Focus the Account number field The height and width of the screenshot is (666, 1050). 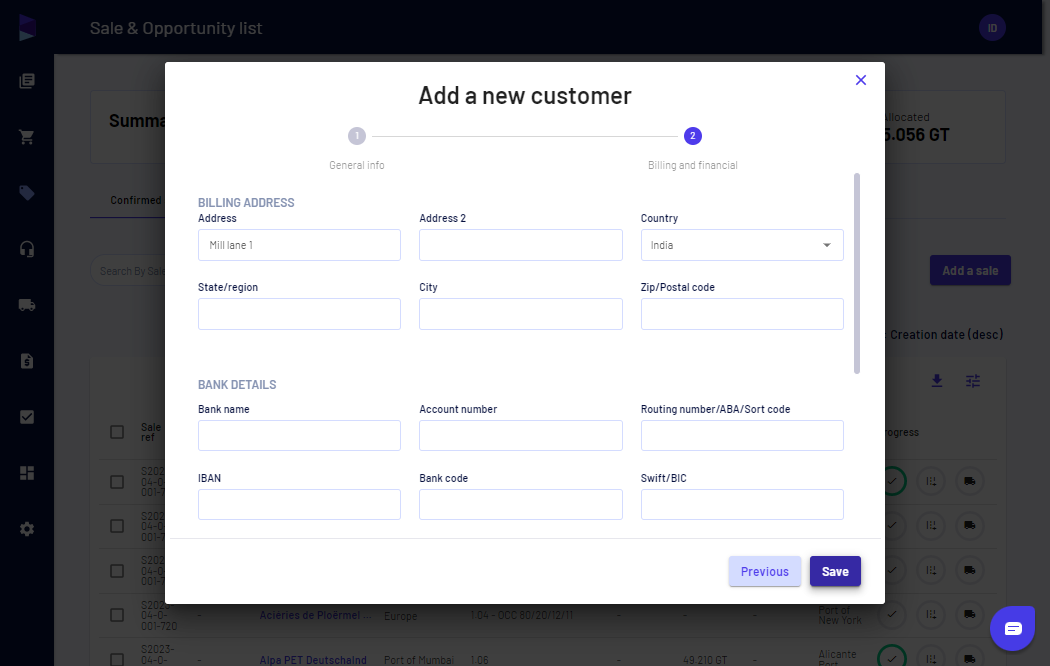click(x=520, y=436)
